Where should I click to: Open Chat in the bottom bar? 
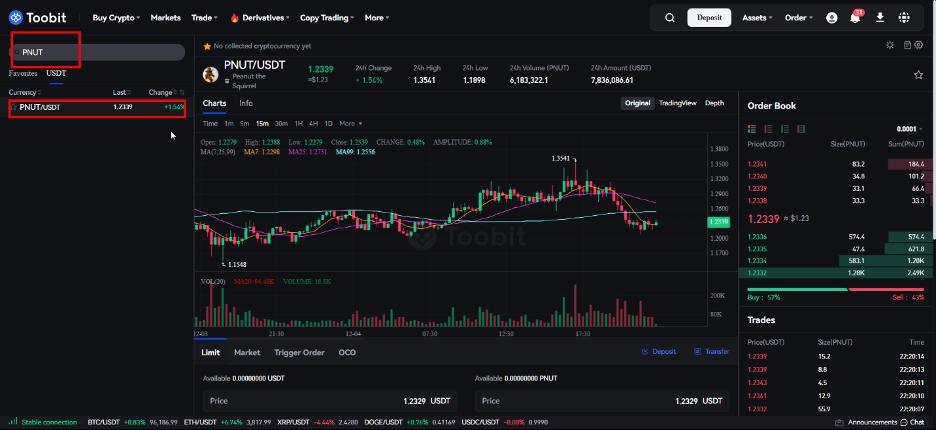click(913, 422)
